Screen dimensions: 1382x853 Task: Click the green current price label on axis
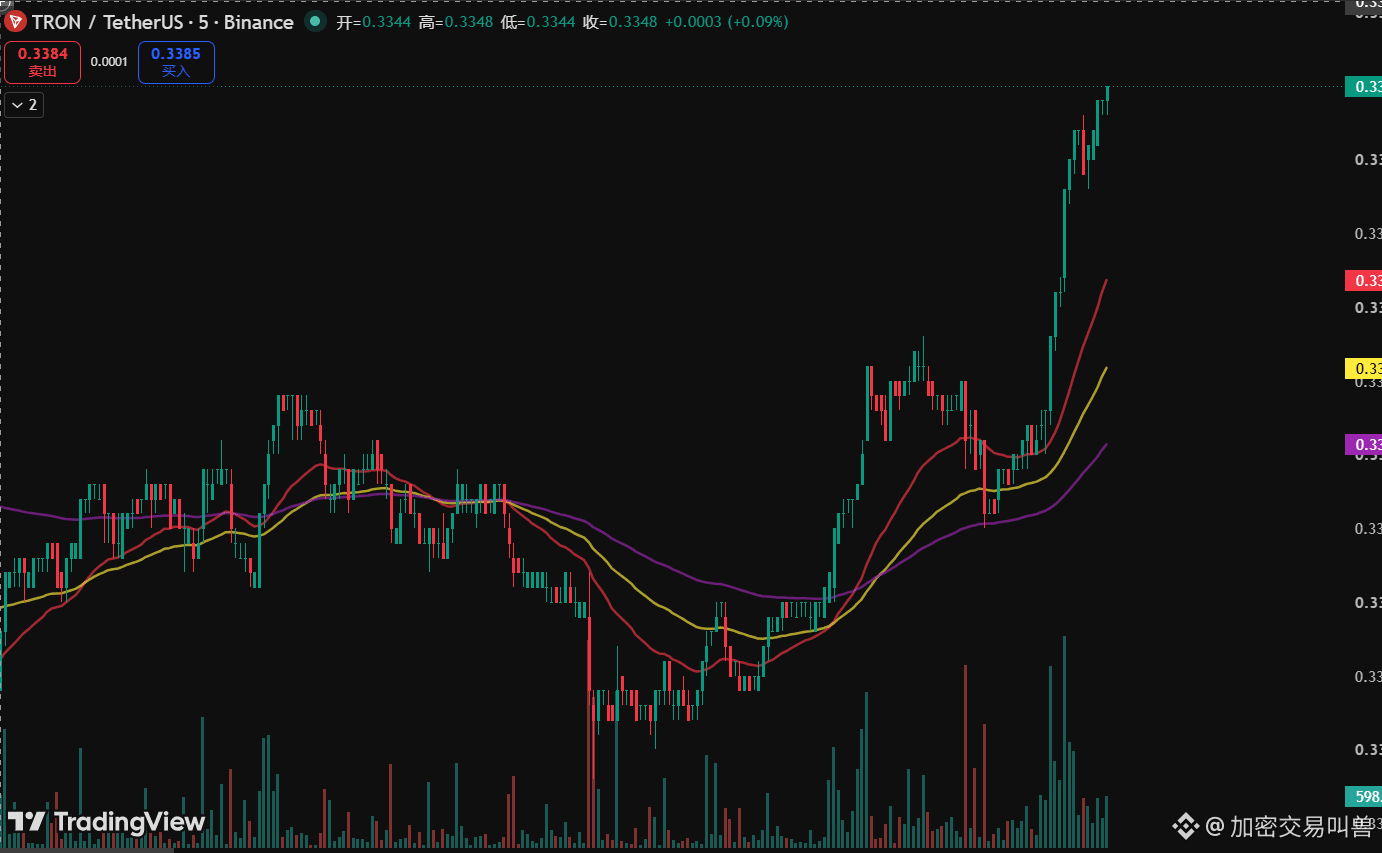pos(1364,87)
